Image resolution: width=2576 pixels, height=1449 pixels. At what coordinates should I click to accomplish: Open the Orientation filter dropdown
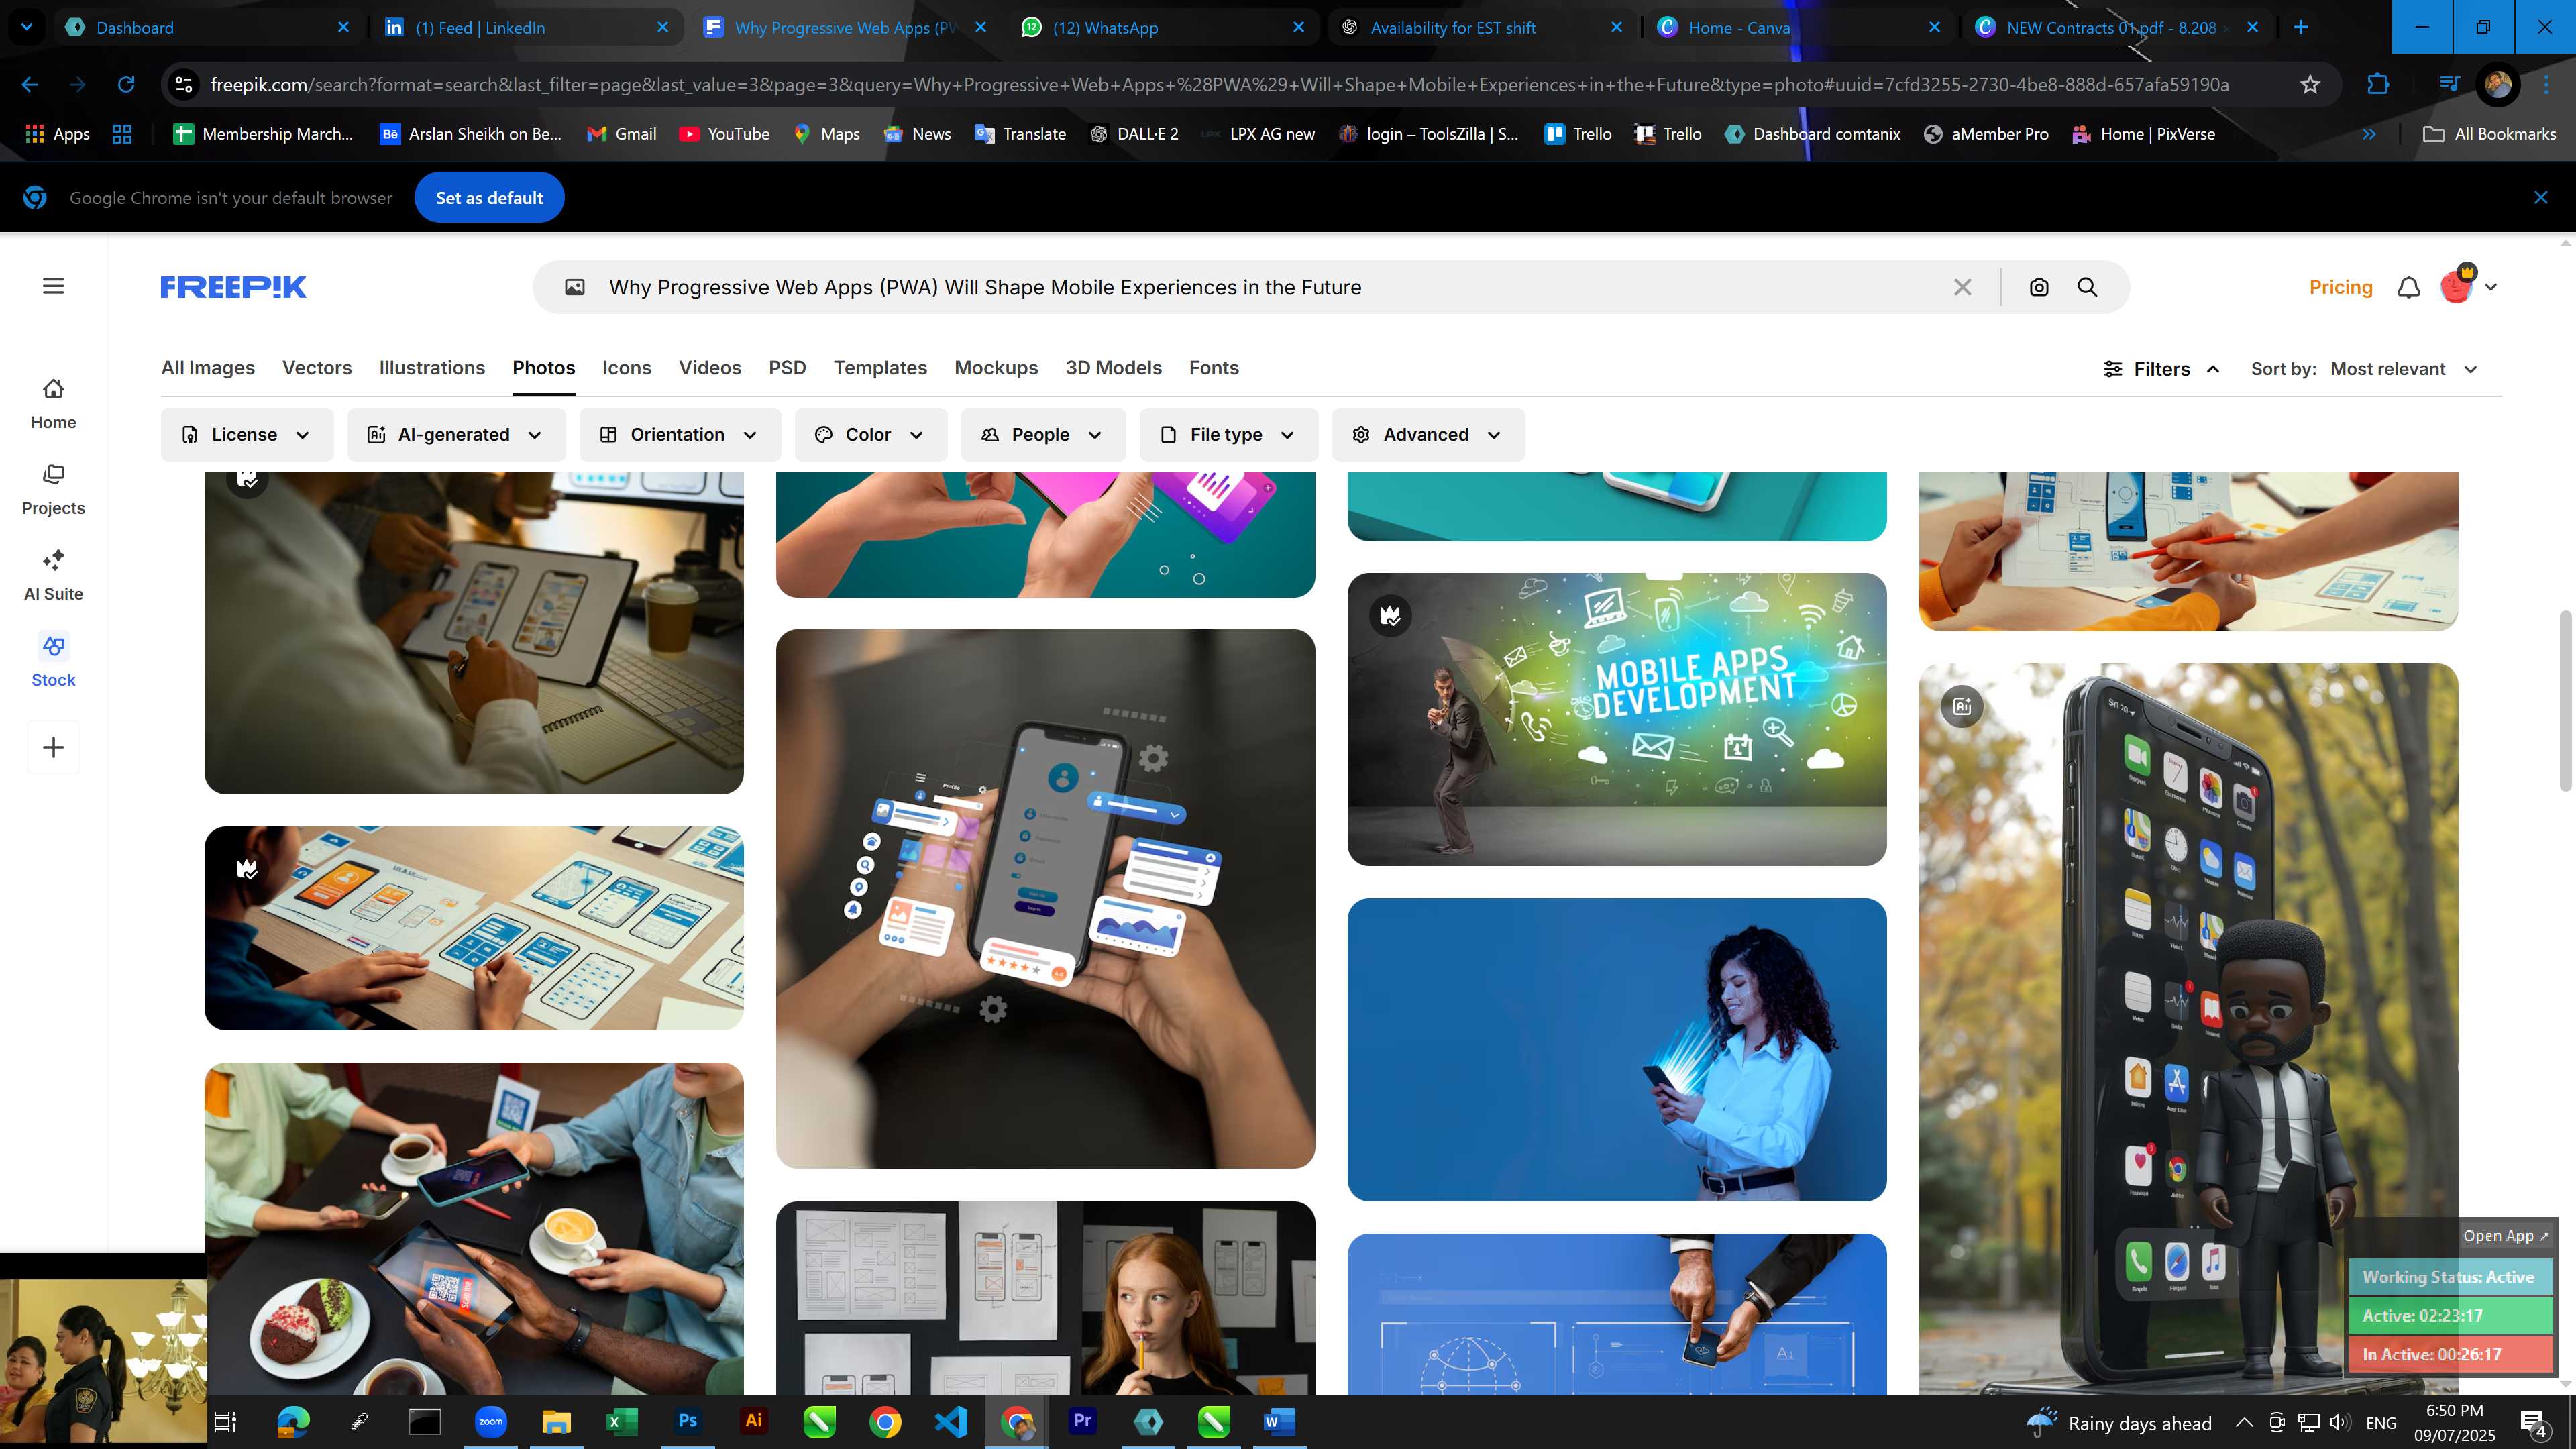tap(680, 434)
